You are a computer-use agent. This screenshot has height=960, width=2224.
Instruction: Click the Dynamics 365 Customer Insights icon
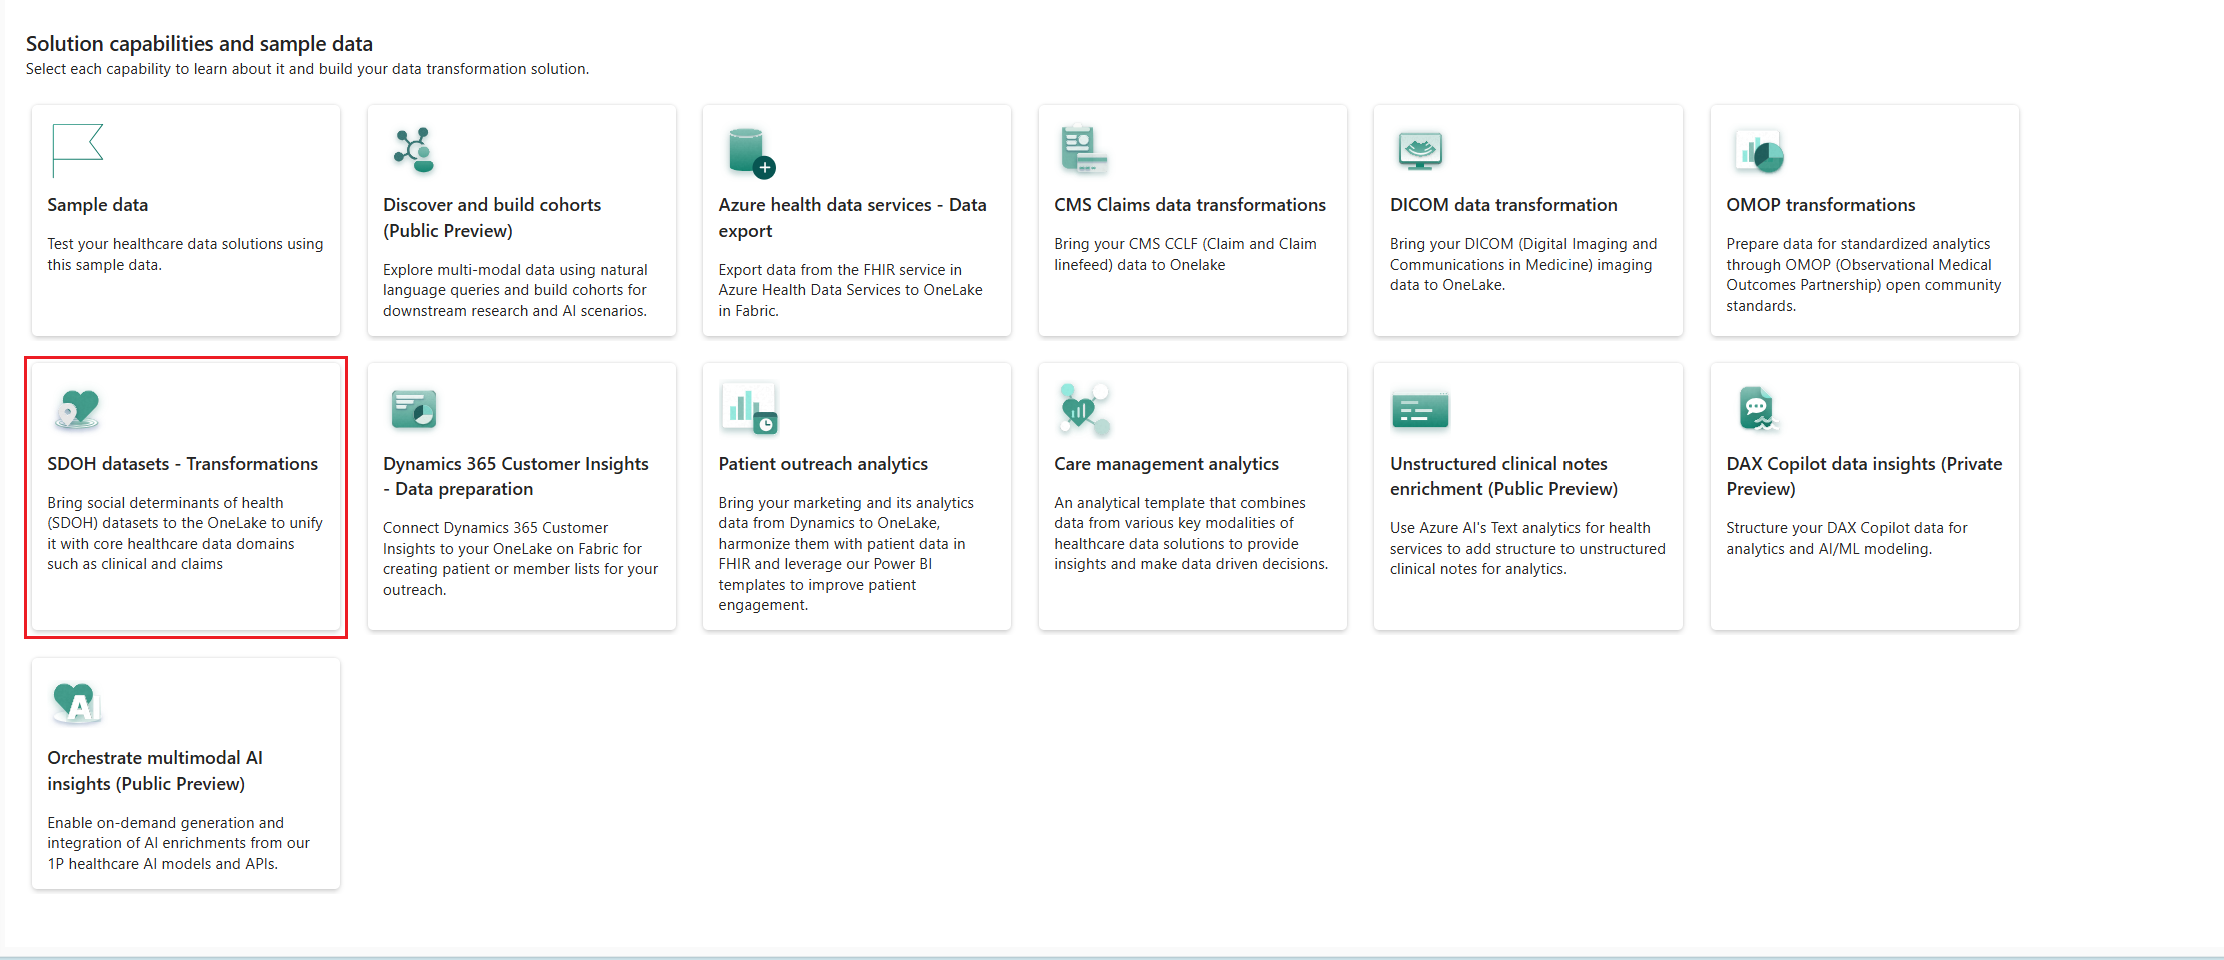pos(414,409)
